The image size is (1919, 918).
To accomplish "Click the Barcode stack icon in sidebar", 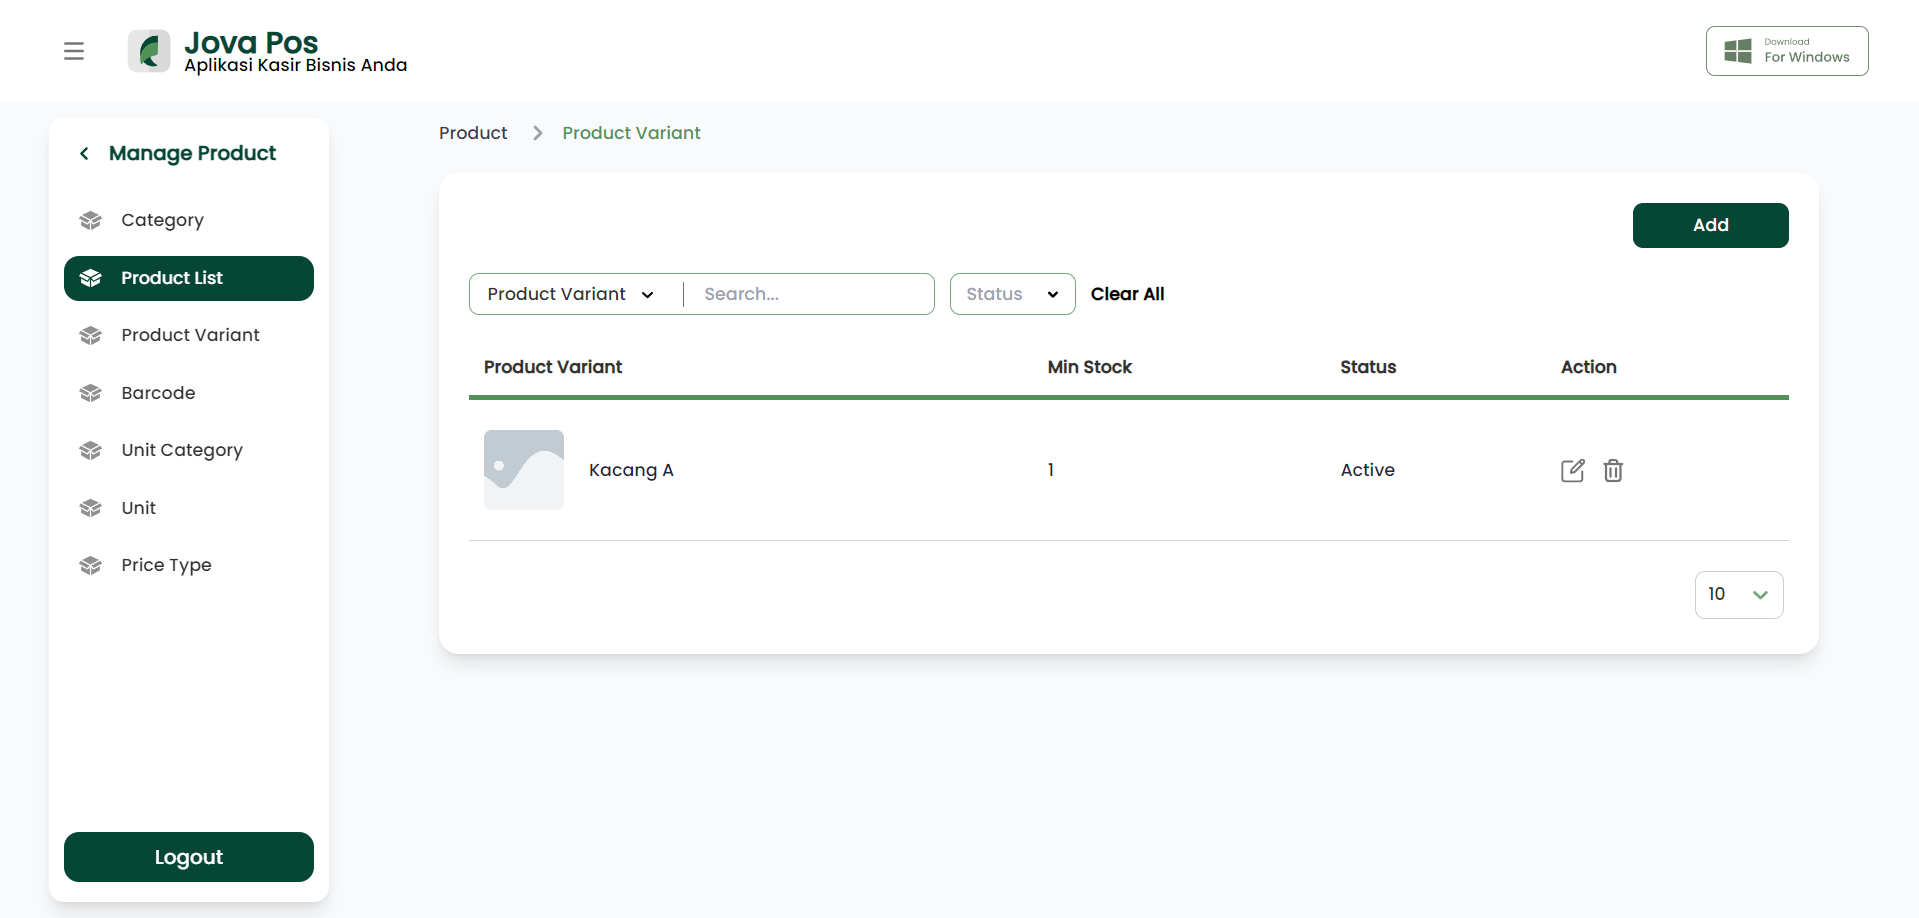I will pos(91,393).
